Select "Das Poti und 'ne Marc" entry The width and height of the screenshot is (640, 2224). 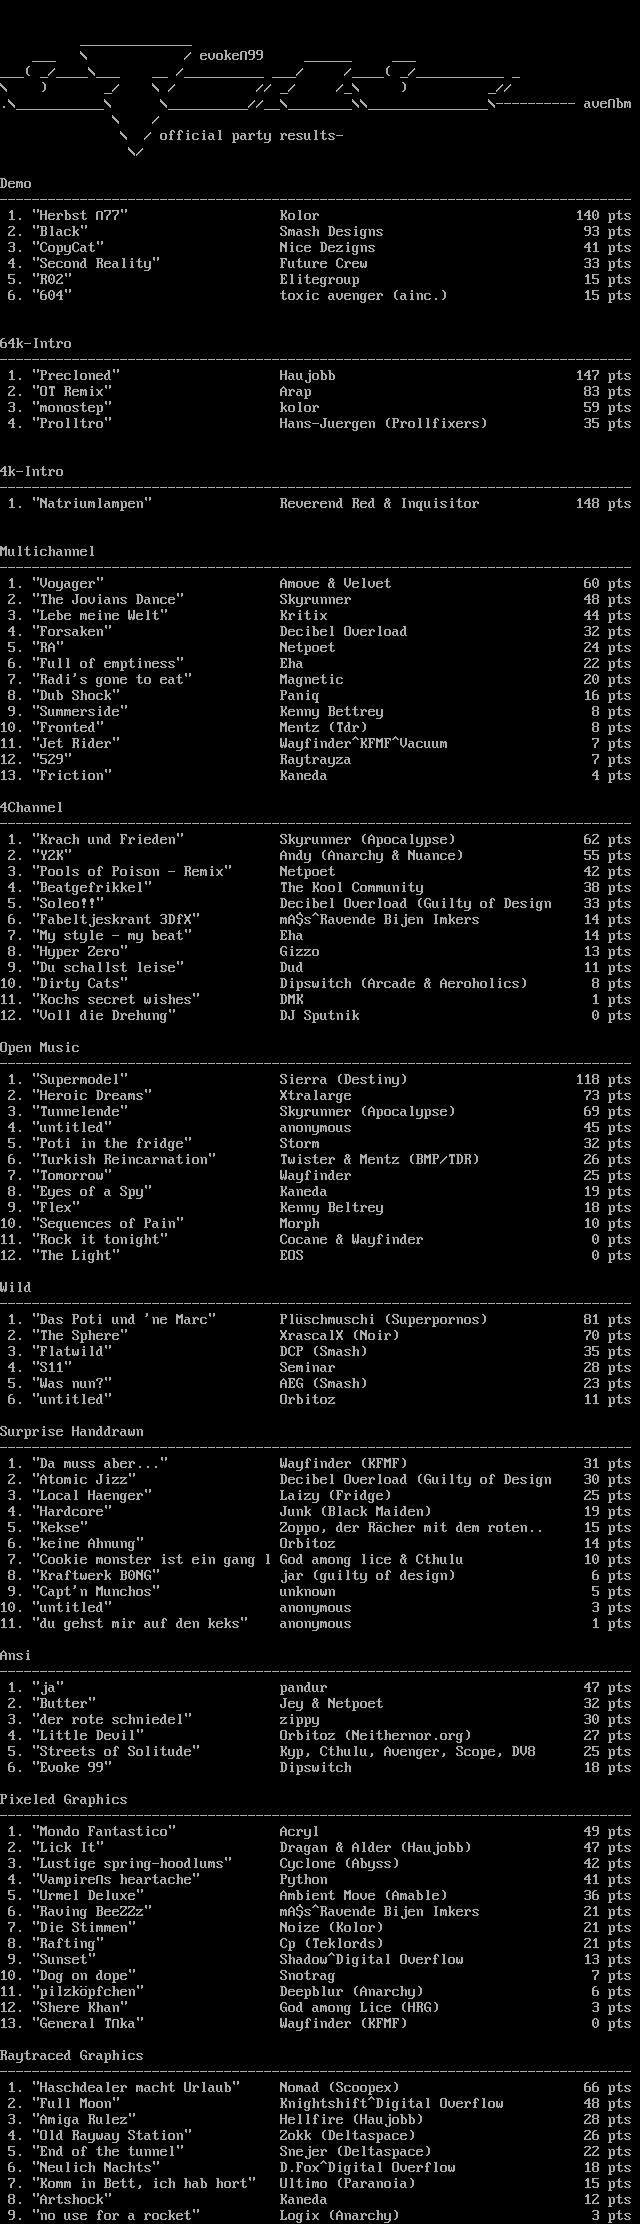[x=124, y=1320]
